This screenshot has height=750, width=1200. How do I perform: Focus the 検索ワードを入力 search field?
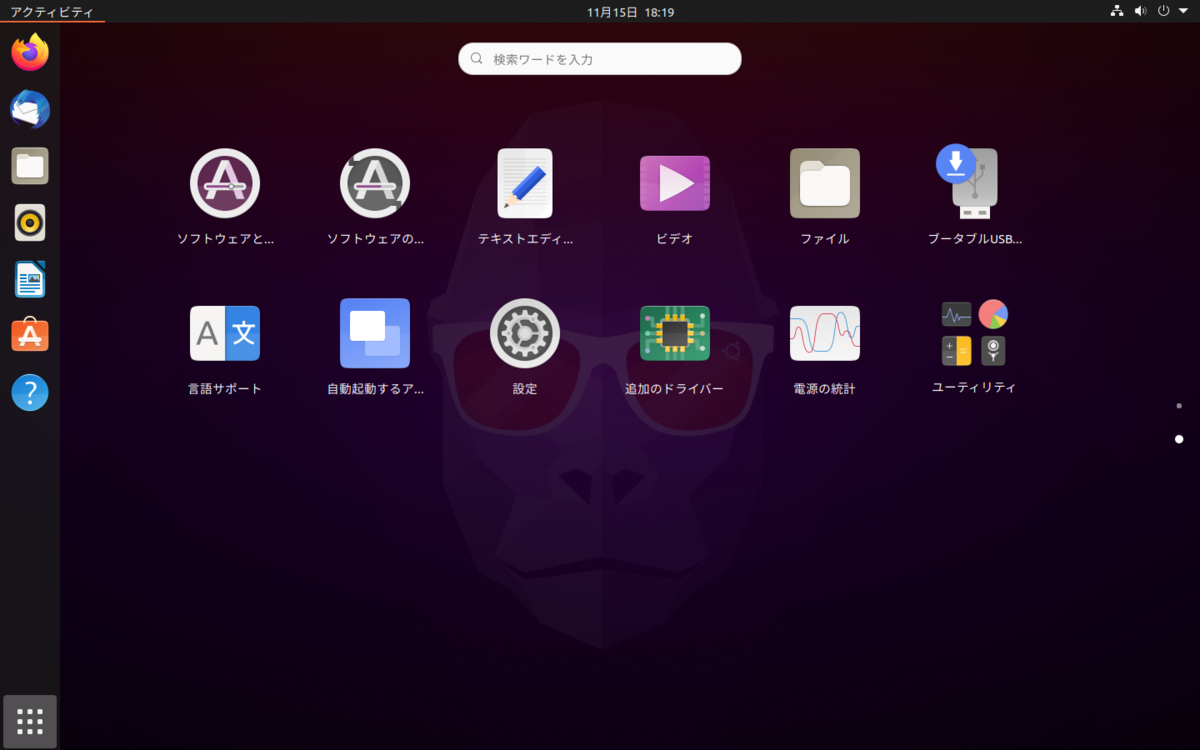pyautogui.click(x=600, y=59)
